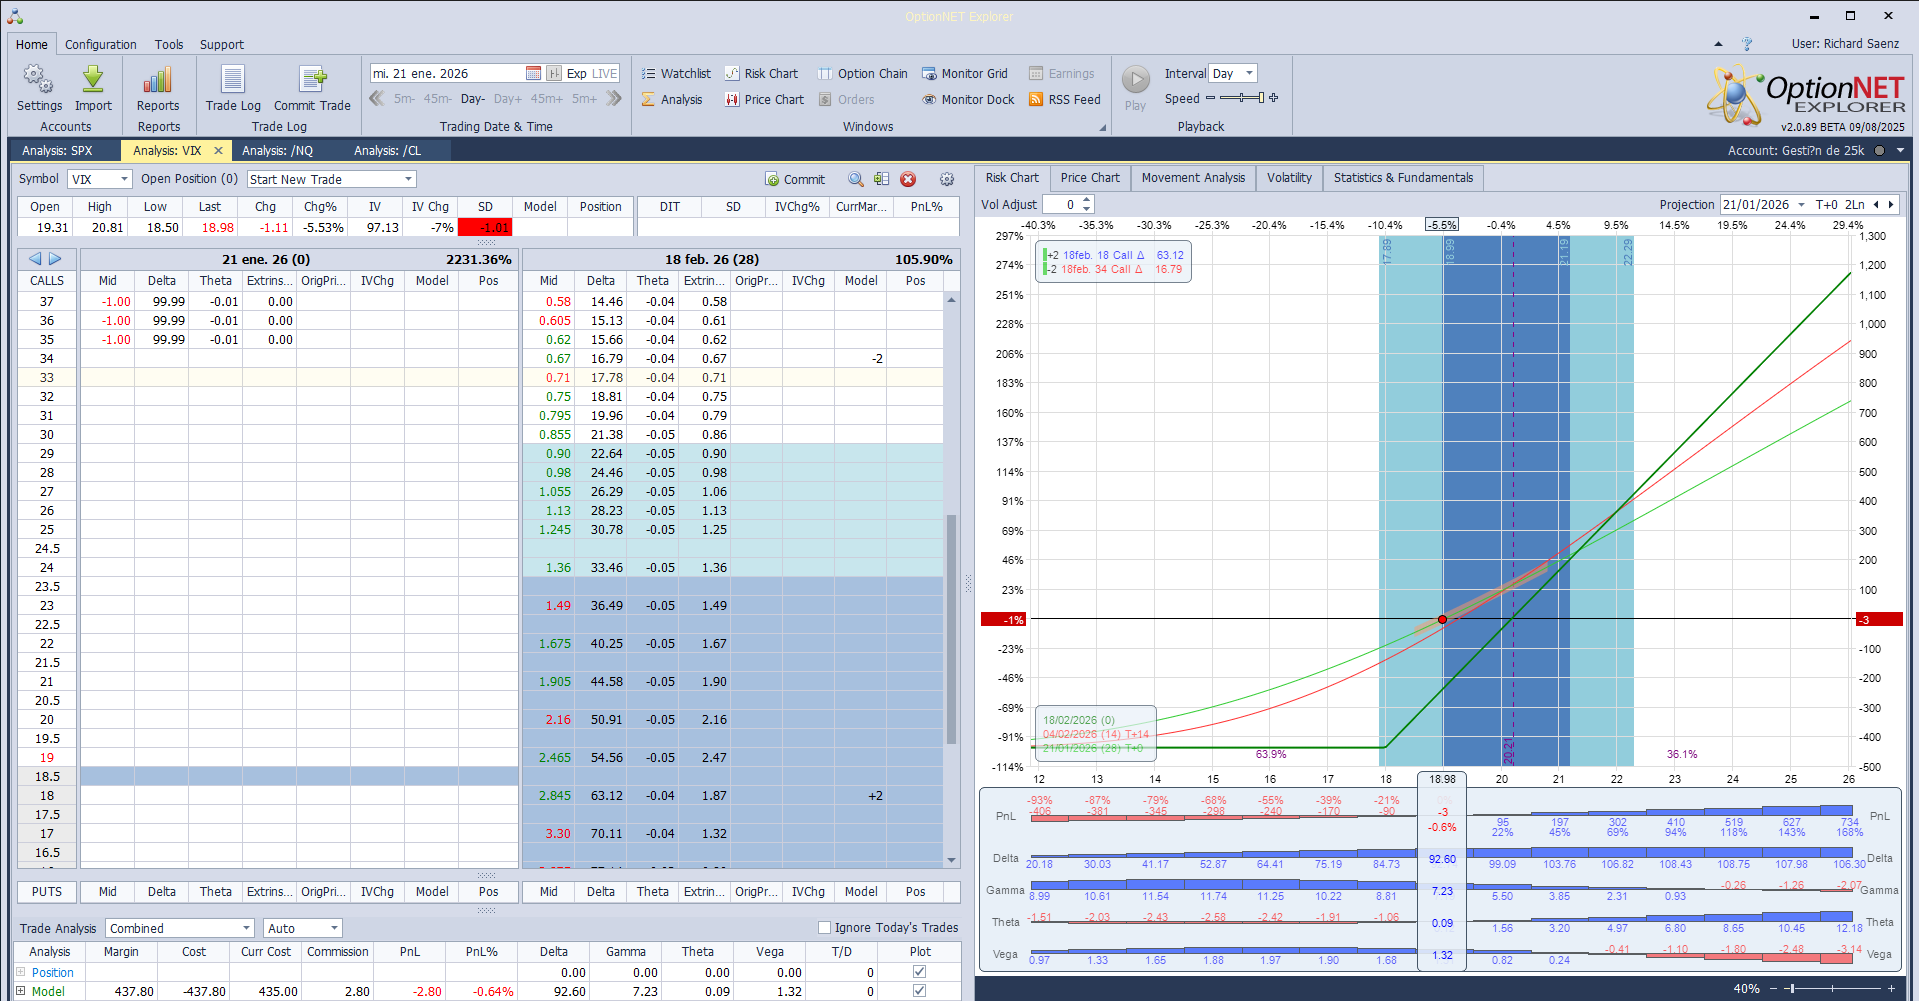This screenshot has height=1001, width=1919.
Task: Click the Commit button
Action: pos(795,179)
